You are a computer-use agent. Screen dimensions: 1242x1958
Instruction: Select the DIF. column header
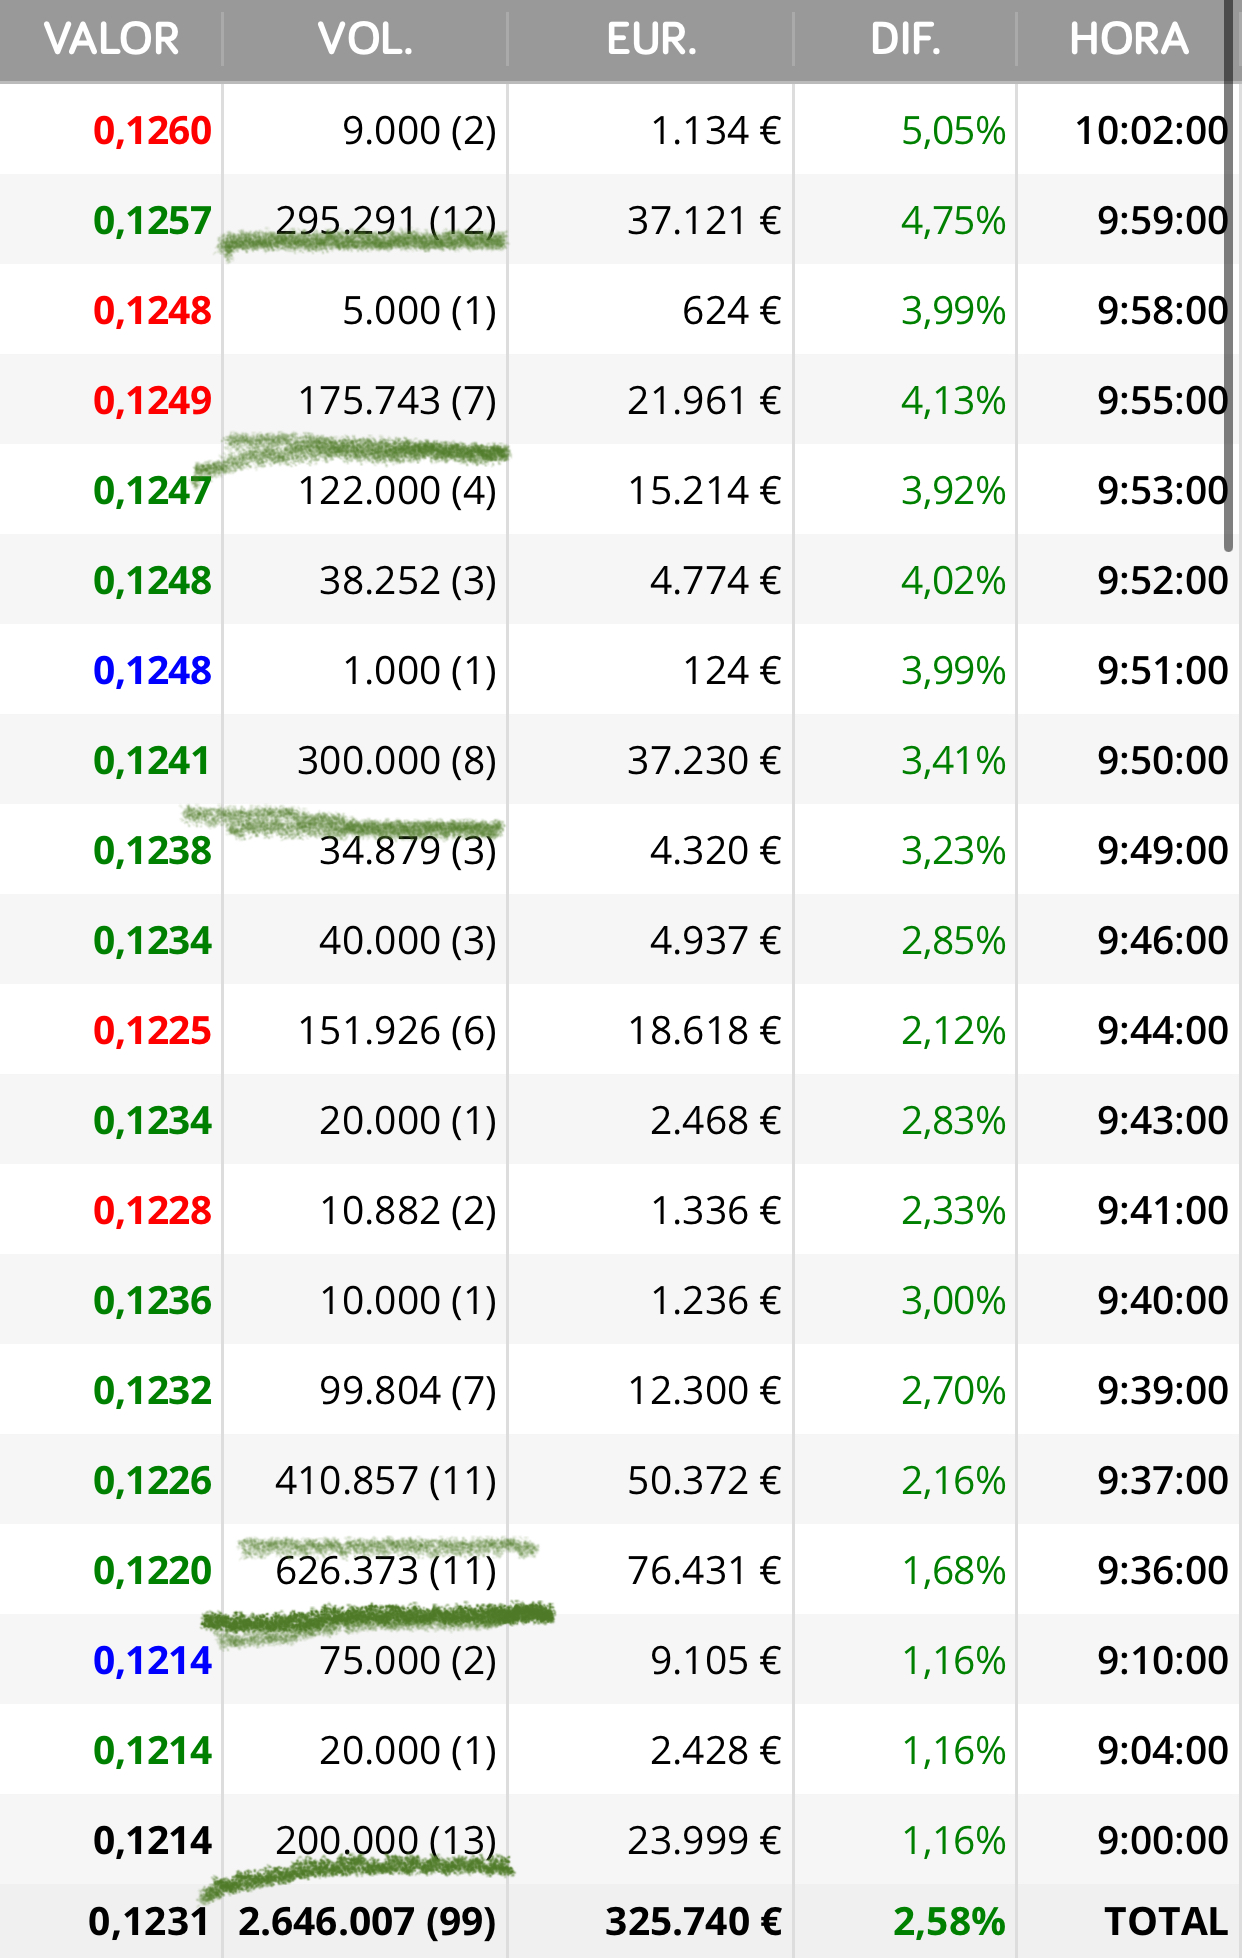[905, 40]
